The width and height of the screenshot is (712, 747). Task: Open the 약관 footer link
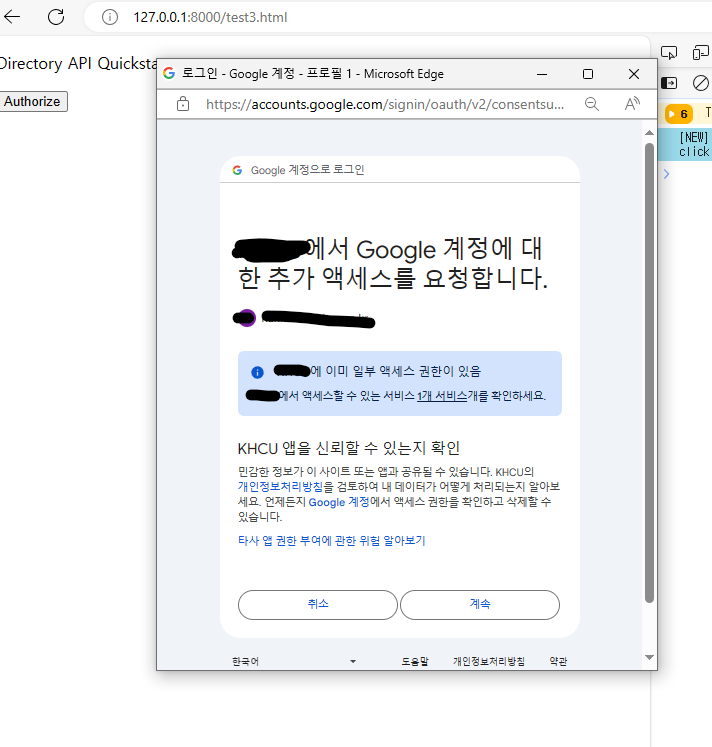tap(558, 661)
